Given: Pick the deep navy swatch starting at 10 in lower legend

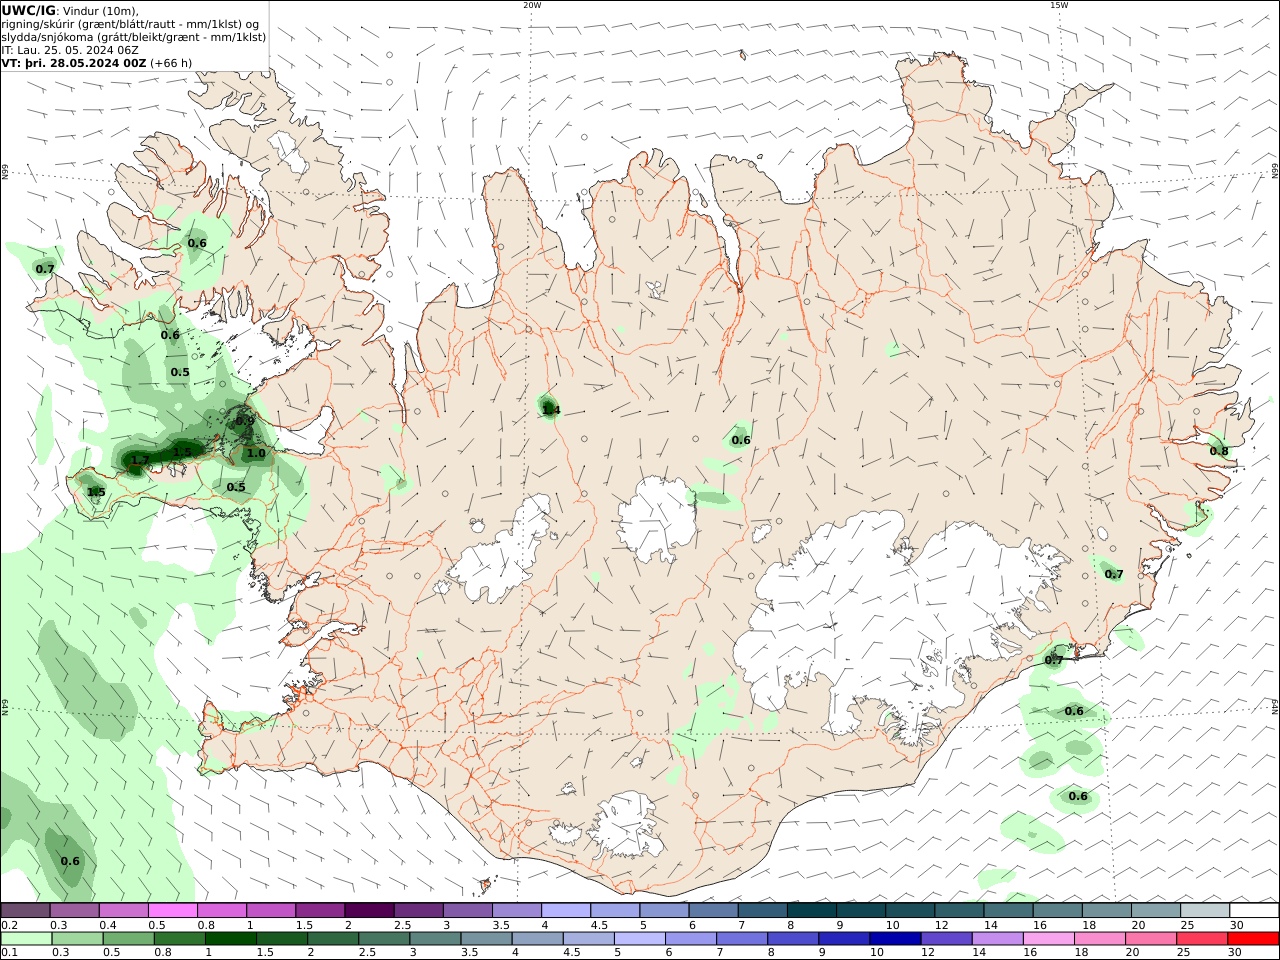Looking at the screenshot, I should [x=894, y=939].
